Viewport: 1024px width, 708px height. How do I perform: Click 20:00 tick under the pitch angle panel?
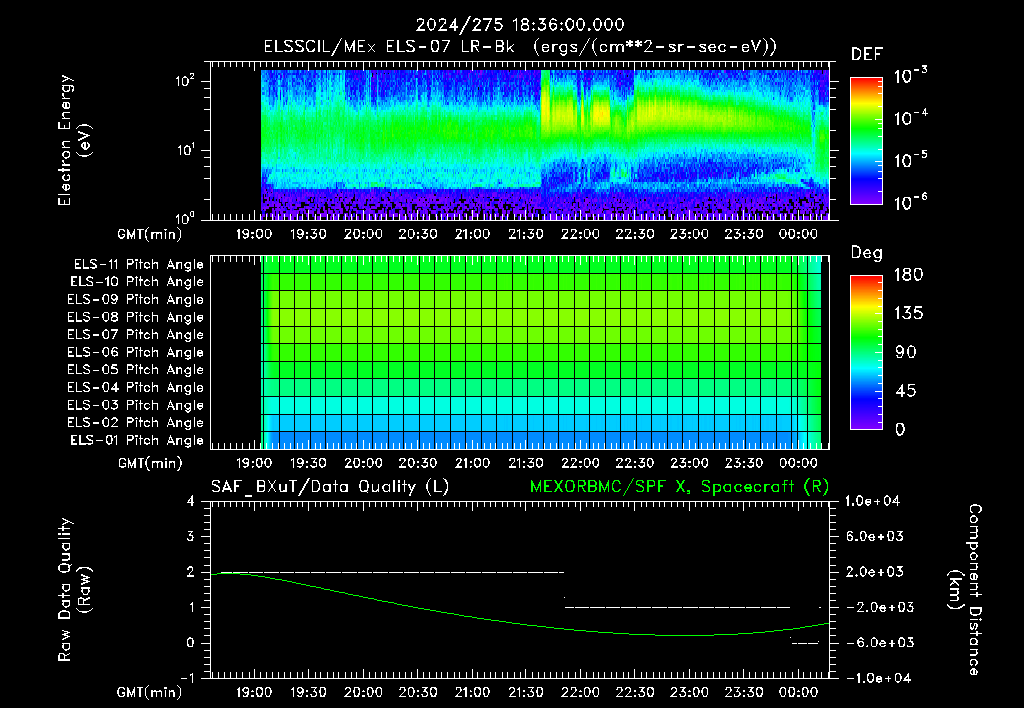click(x=363, y=463)
